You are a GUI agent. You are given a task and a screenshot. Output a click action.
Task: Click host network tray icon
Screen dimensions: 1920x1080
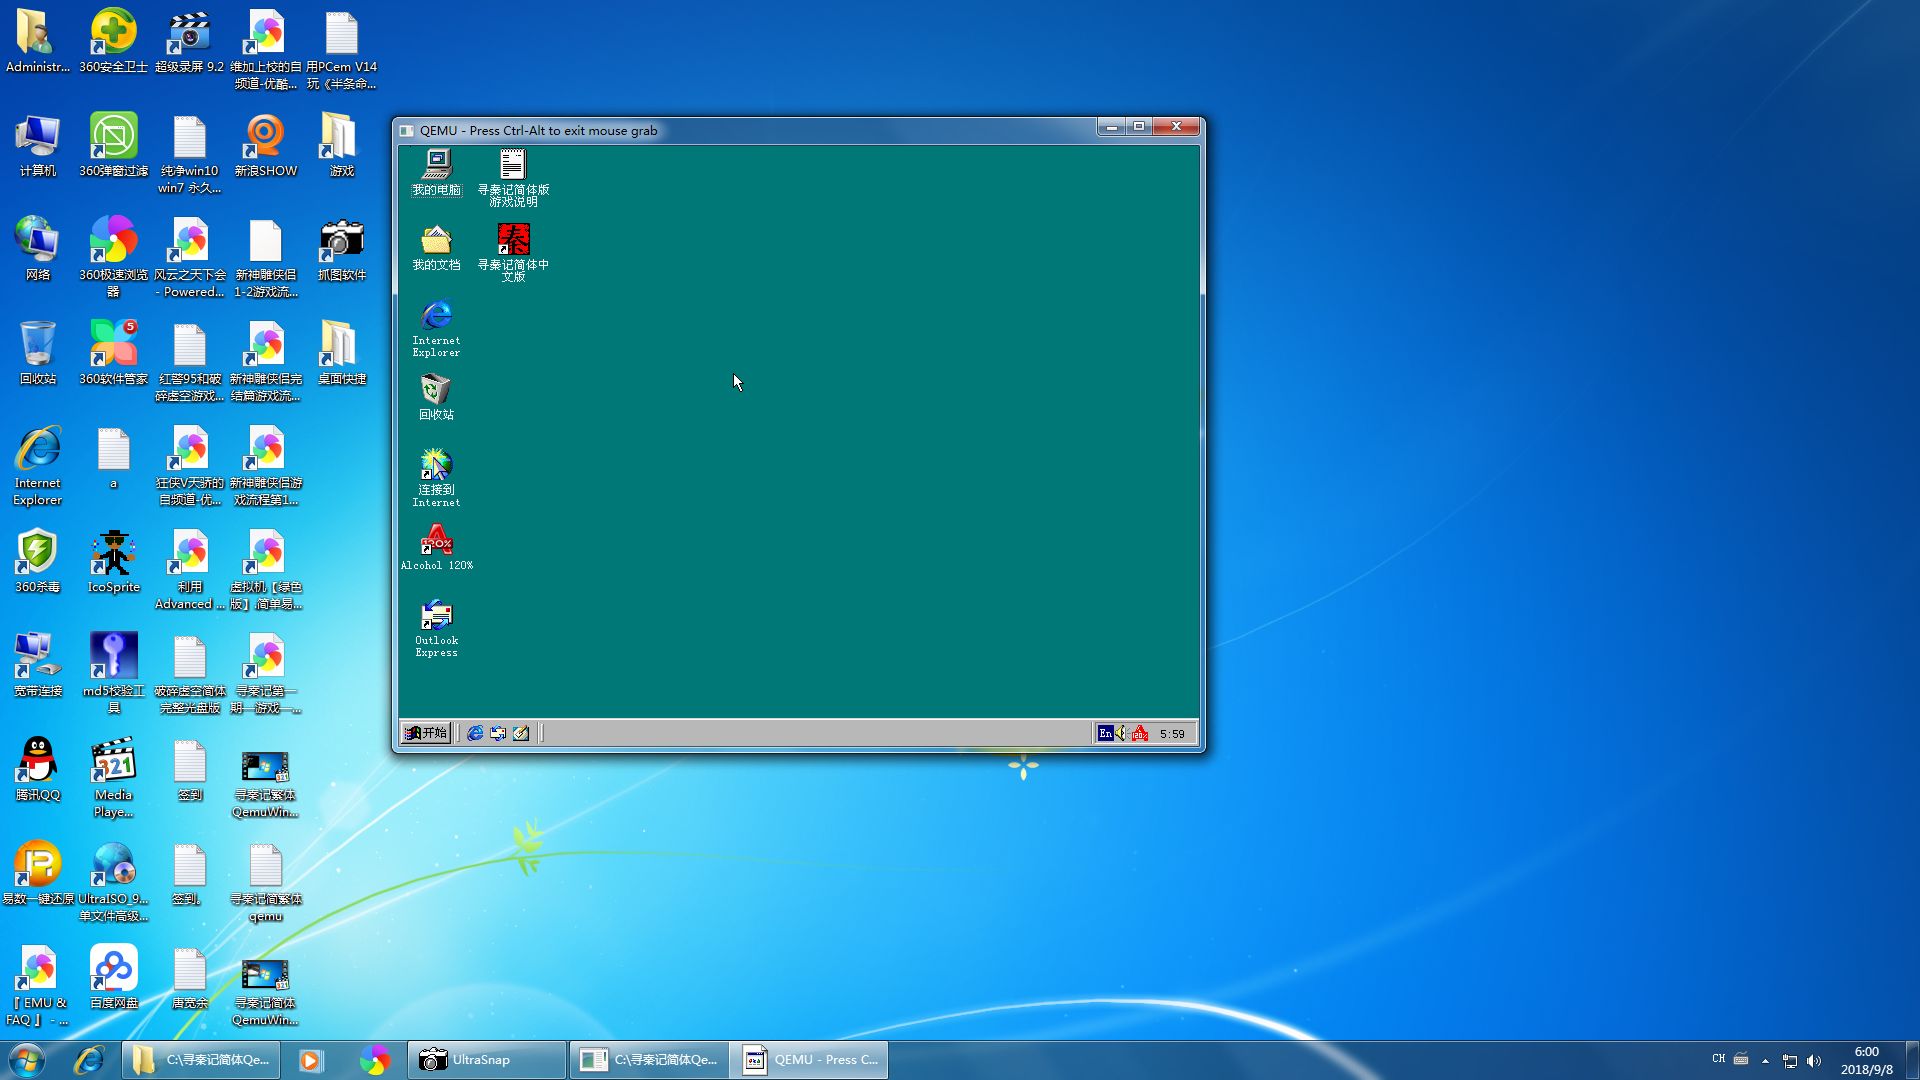(1790, 1060)
